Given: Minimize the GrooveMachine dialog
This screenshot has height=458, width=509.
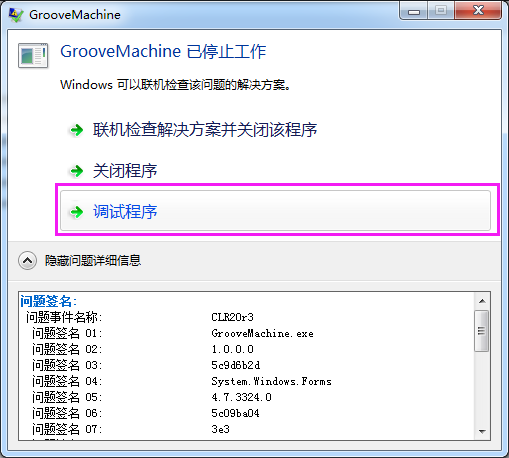Looking at the screenshot, I should point(414,12).
